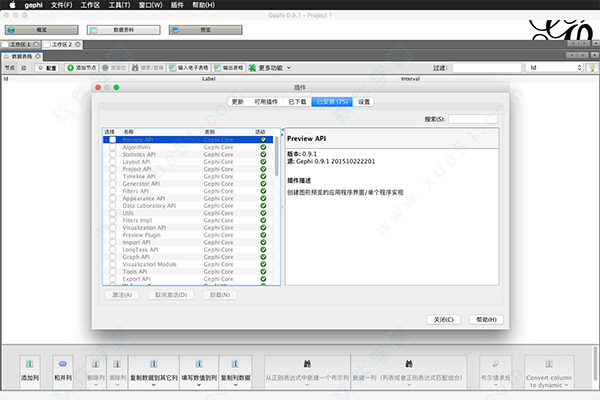Click the 添加列 add column tool
Viewport: 600px width, 400px height.
30,370
